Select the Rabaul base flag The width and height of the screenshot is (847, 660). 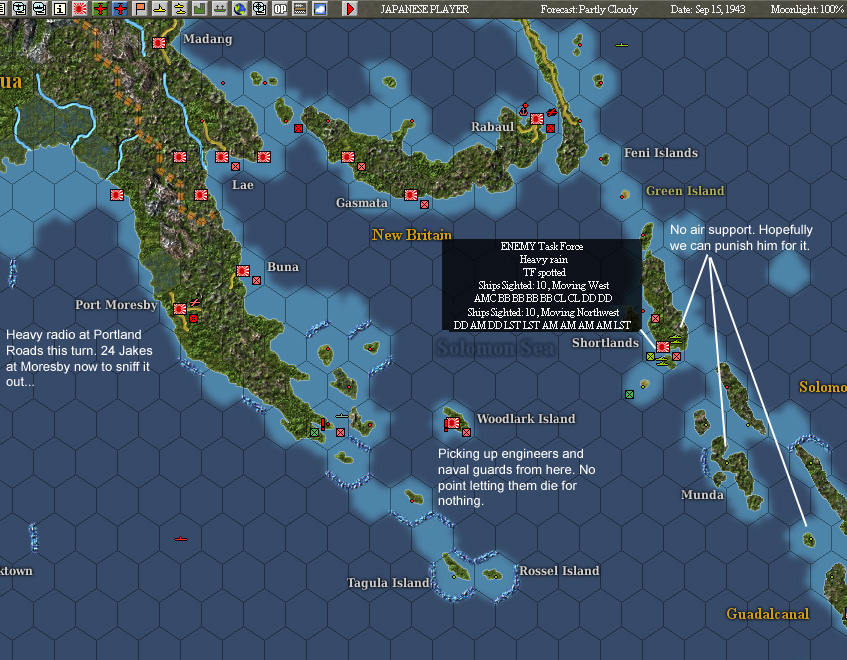536,119
